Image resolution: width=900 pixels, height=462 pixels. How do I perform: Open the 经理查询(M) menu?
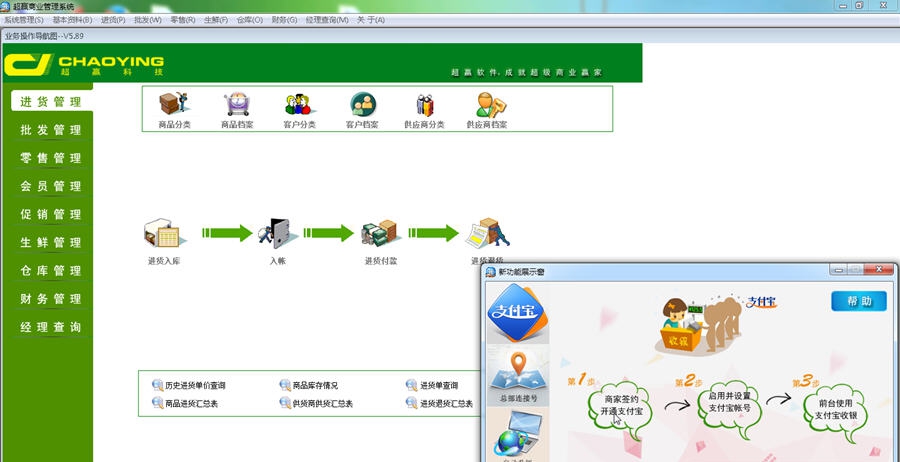pyautogui.click(x=327, y=20)
